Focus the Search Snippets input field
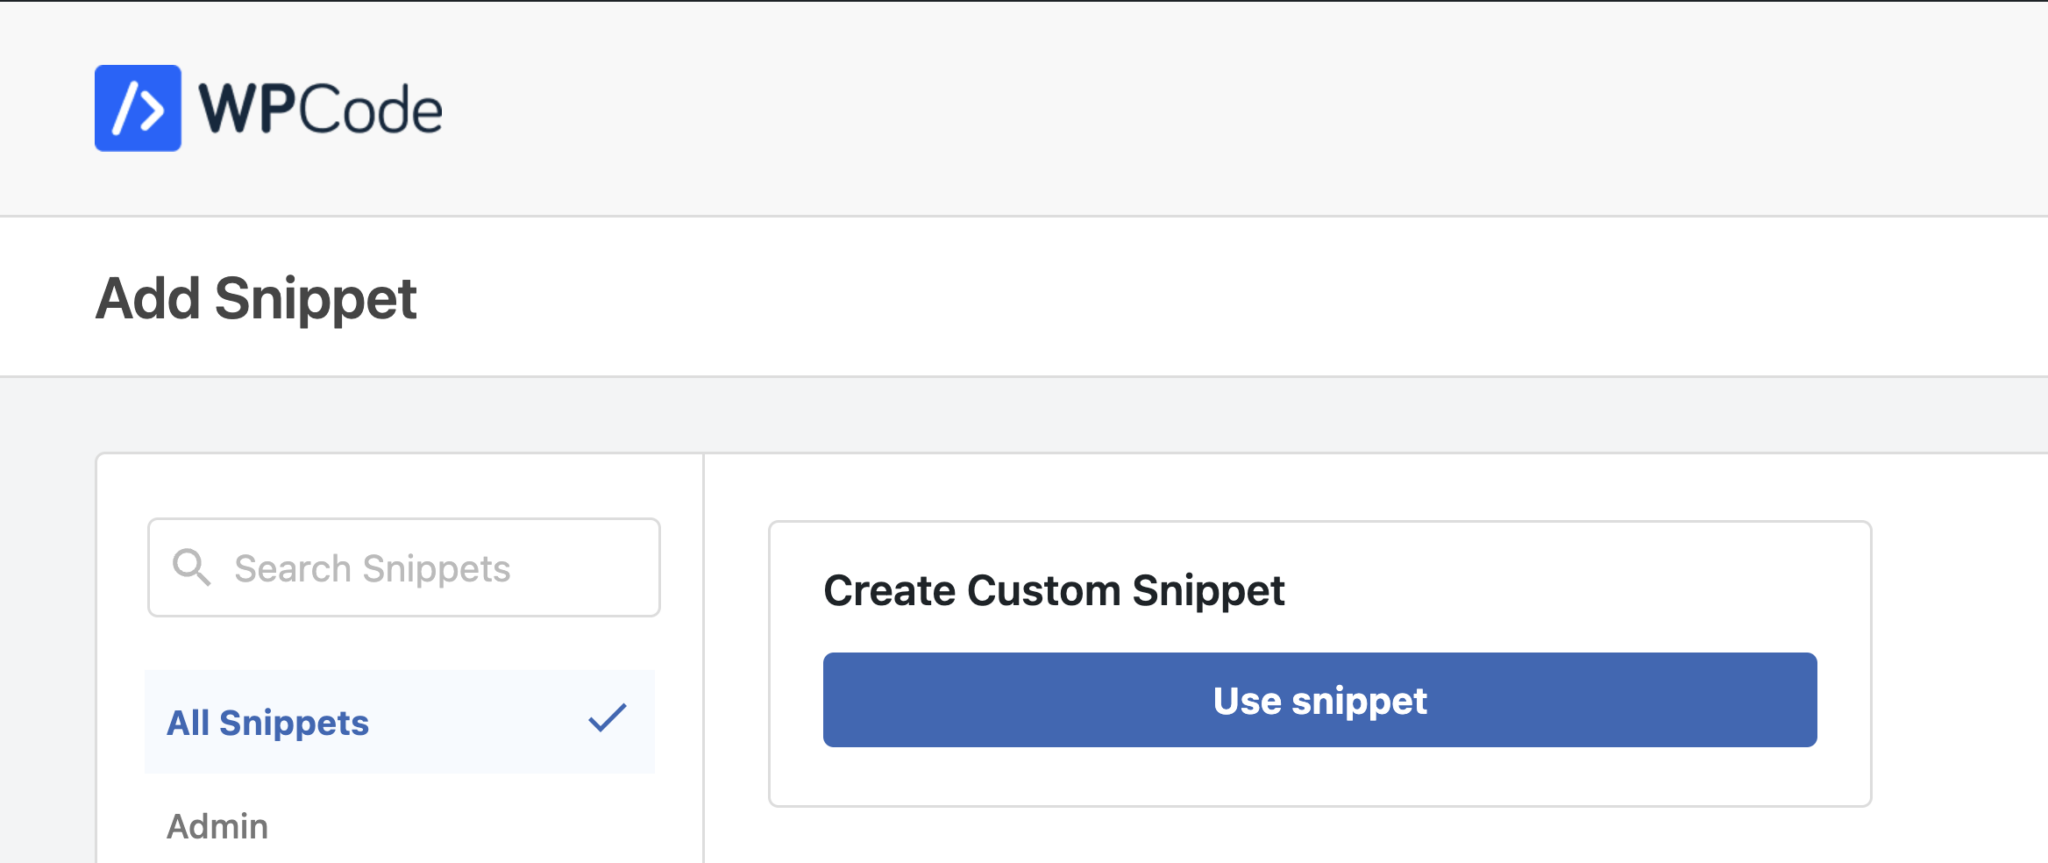 404,567
